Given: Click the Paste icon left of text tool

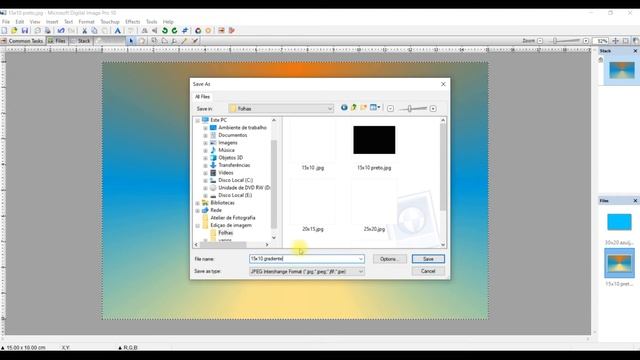Looking at the screenshot, I should coord(105,31).
